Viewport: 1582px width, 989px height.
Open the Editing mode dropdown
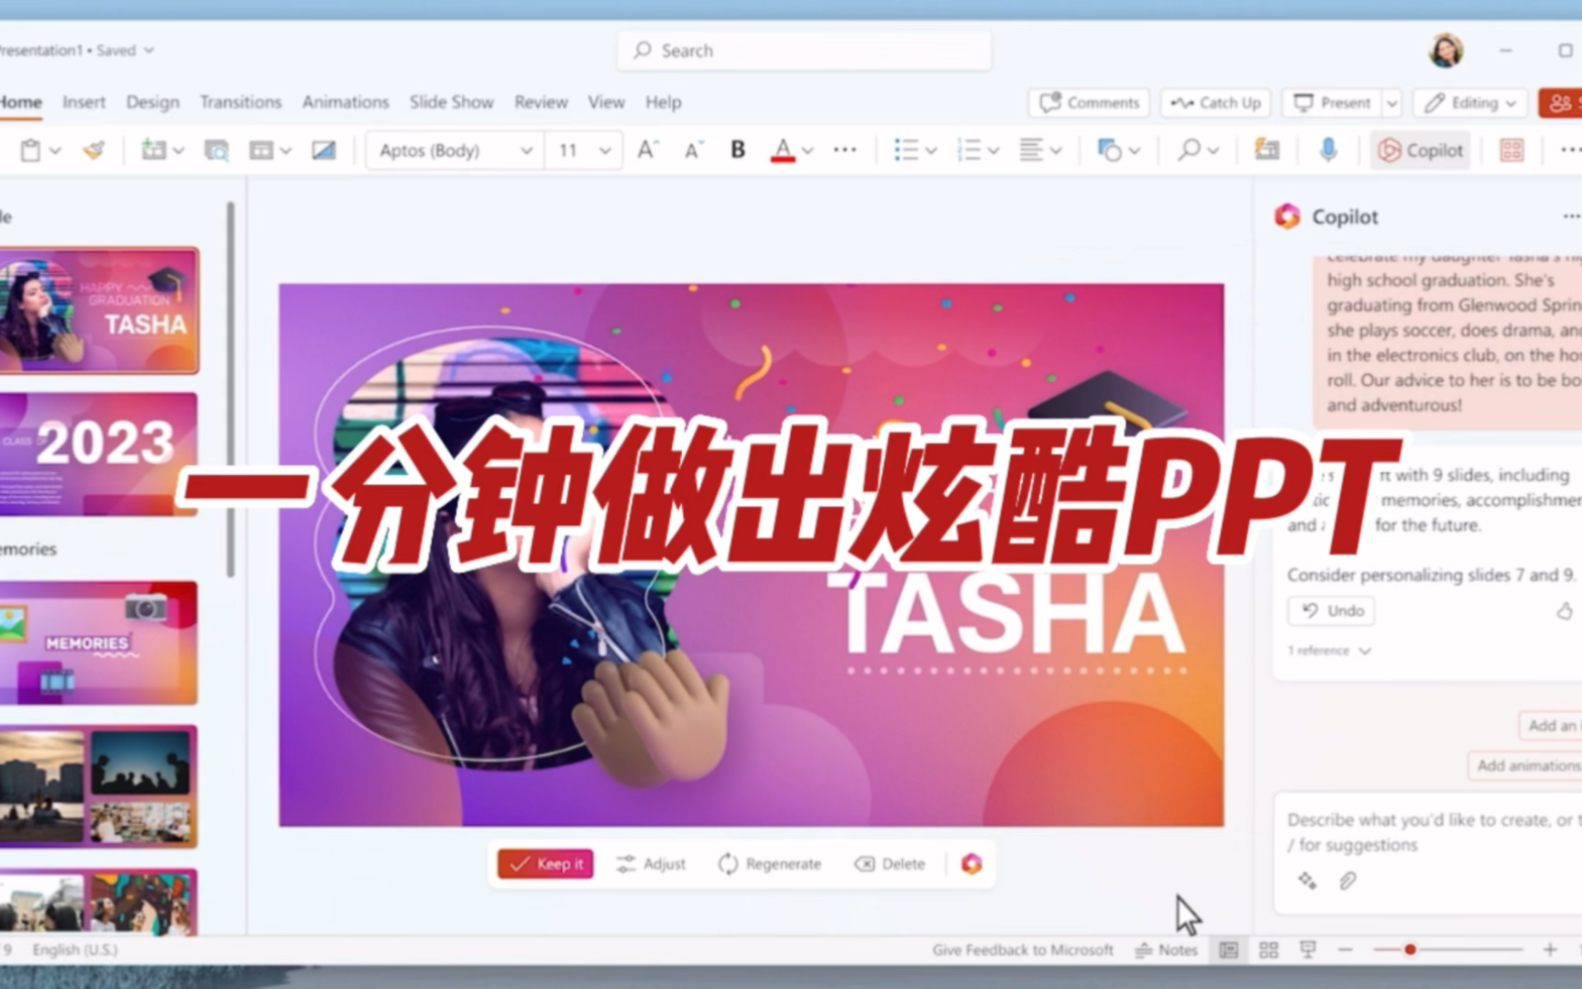(x=1470, y=103)
